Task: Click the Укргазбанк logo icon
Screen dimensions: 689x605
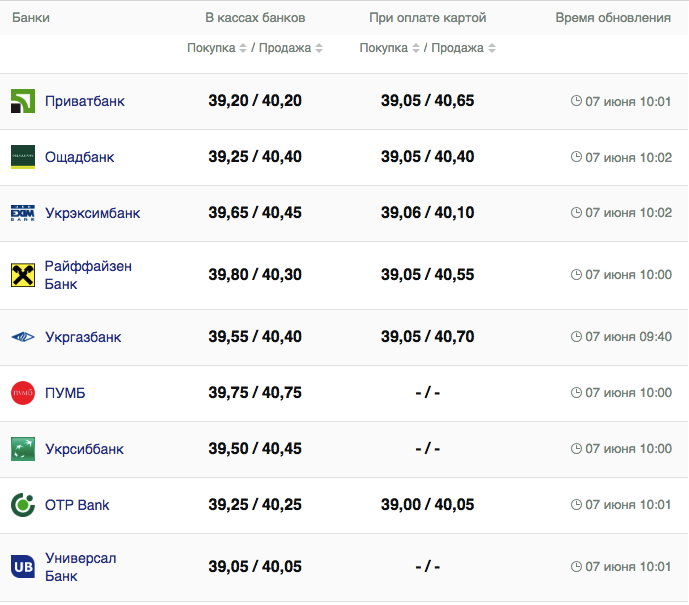Action: click(23, 337)
